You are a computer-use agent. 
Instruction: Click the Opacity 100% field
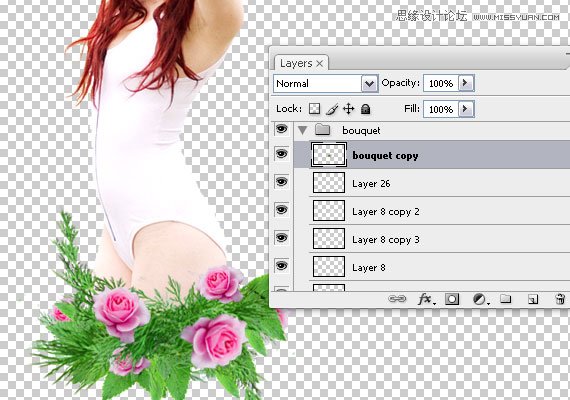pyautogui.click(x=441, y=83)
